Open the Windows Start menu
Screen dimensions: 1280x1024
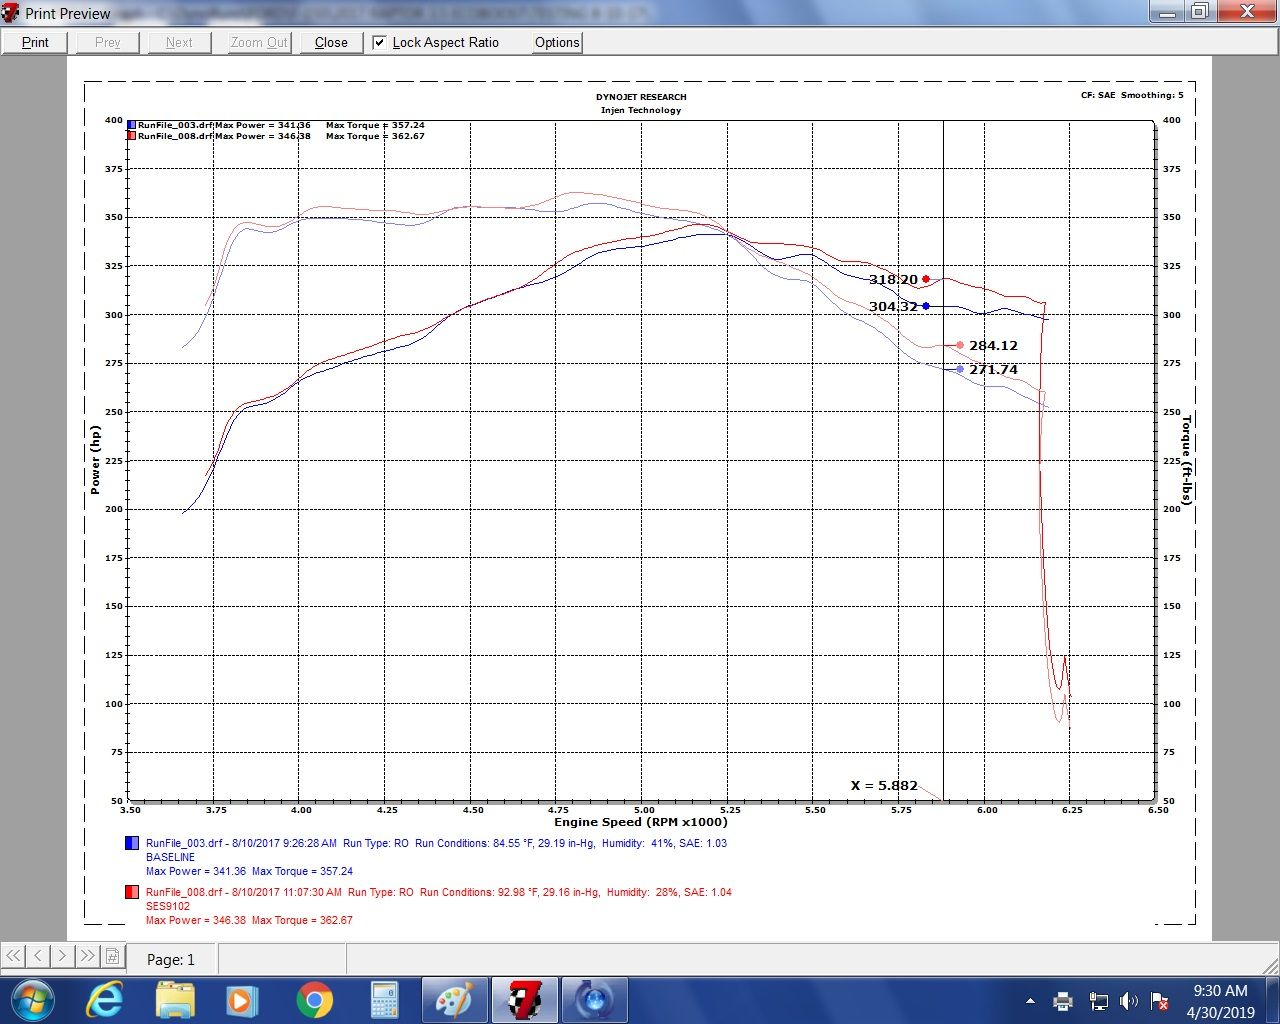click(32, 999)
